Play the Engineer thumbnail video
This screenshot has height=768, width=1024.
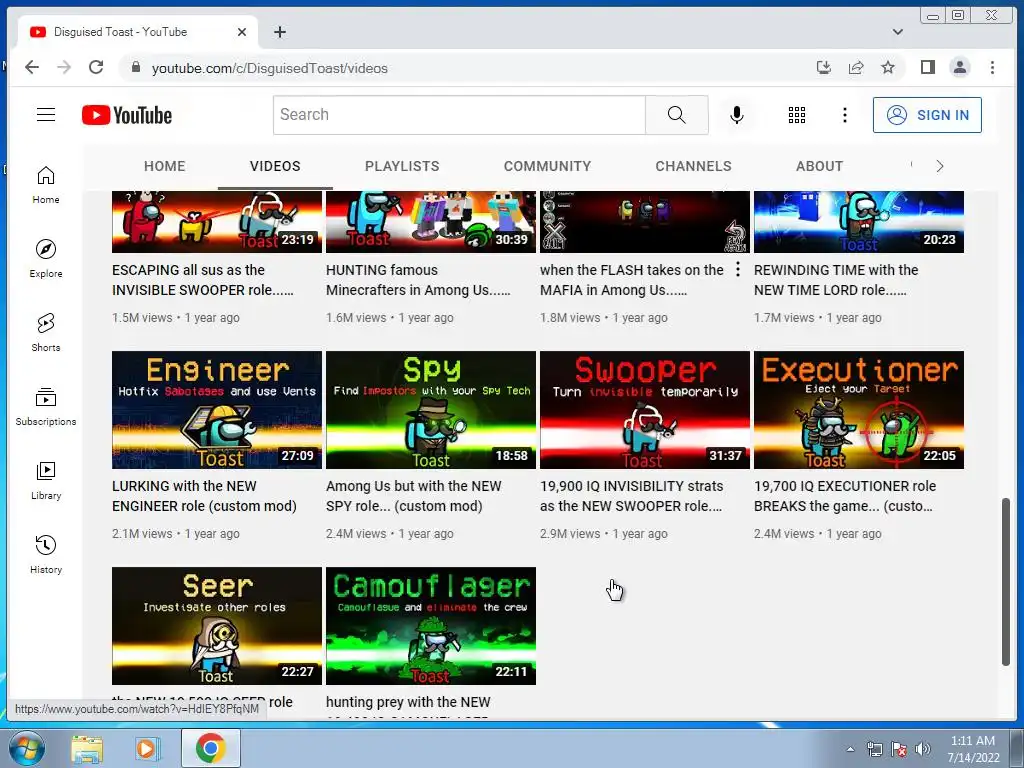(x=217, y=410)
